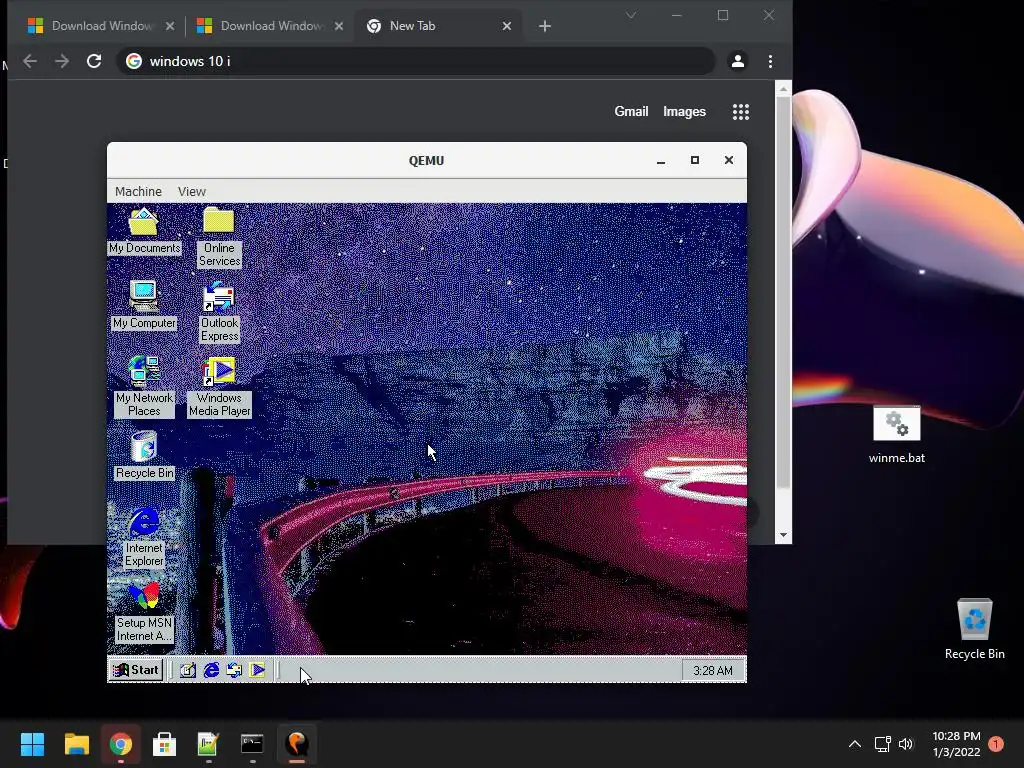Close the QEMU window
Screen dimensions: 1024x768
729,160
